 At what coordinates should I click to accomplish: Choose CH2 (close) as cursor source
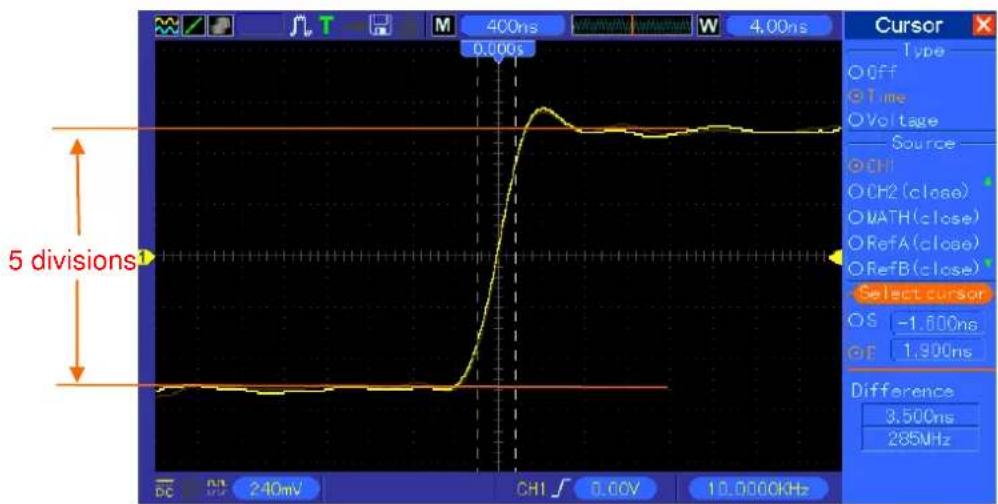pyautogui.click(x=908, y=190)
